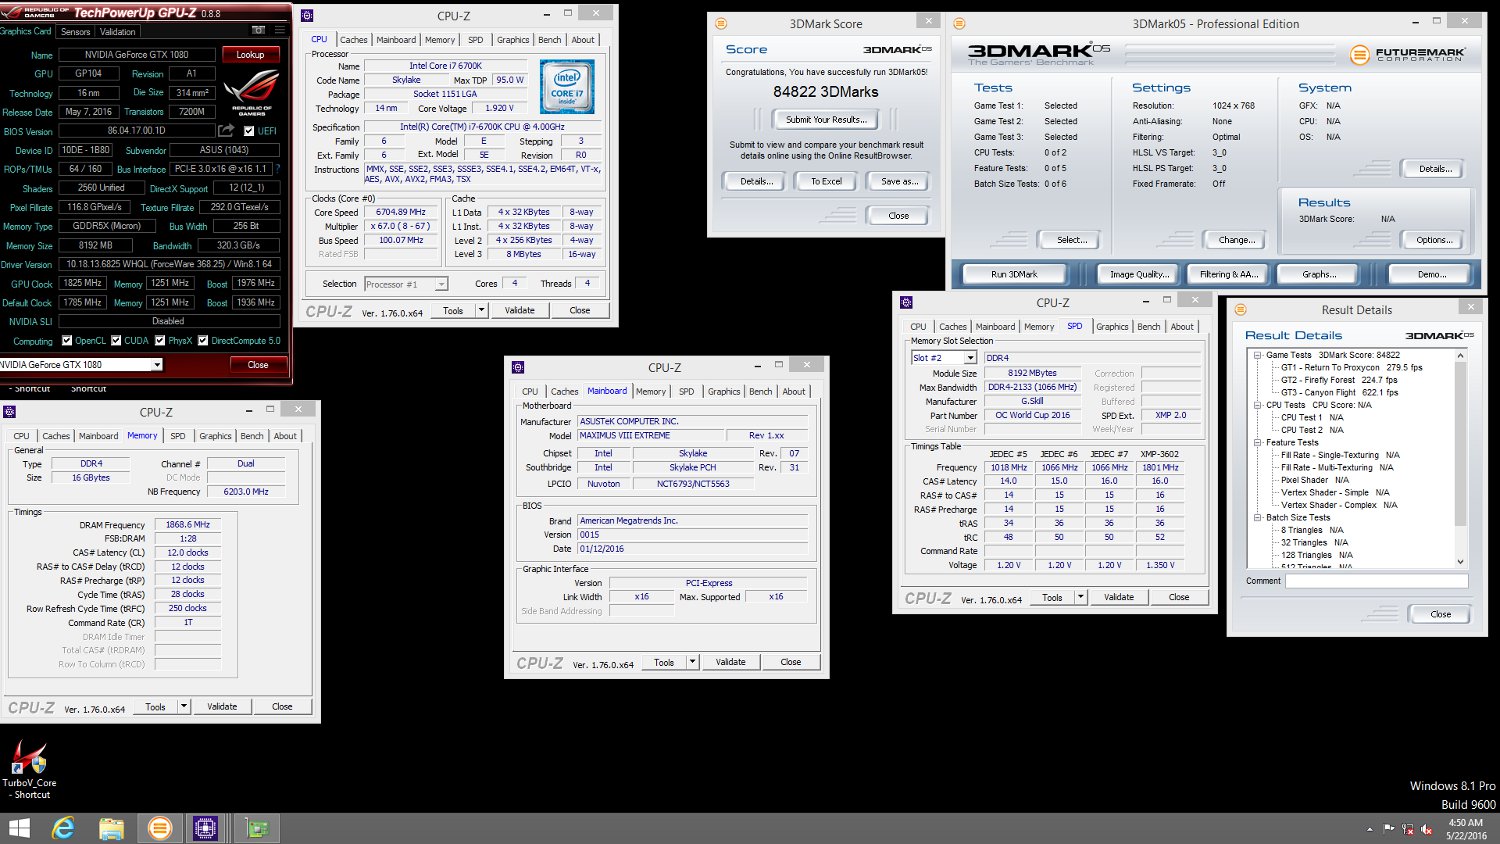
Task: Open the Tools dropdown arrow in Mainboard window
Action: coord(692,662)
